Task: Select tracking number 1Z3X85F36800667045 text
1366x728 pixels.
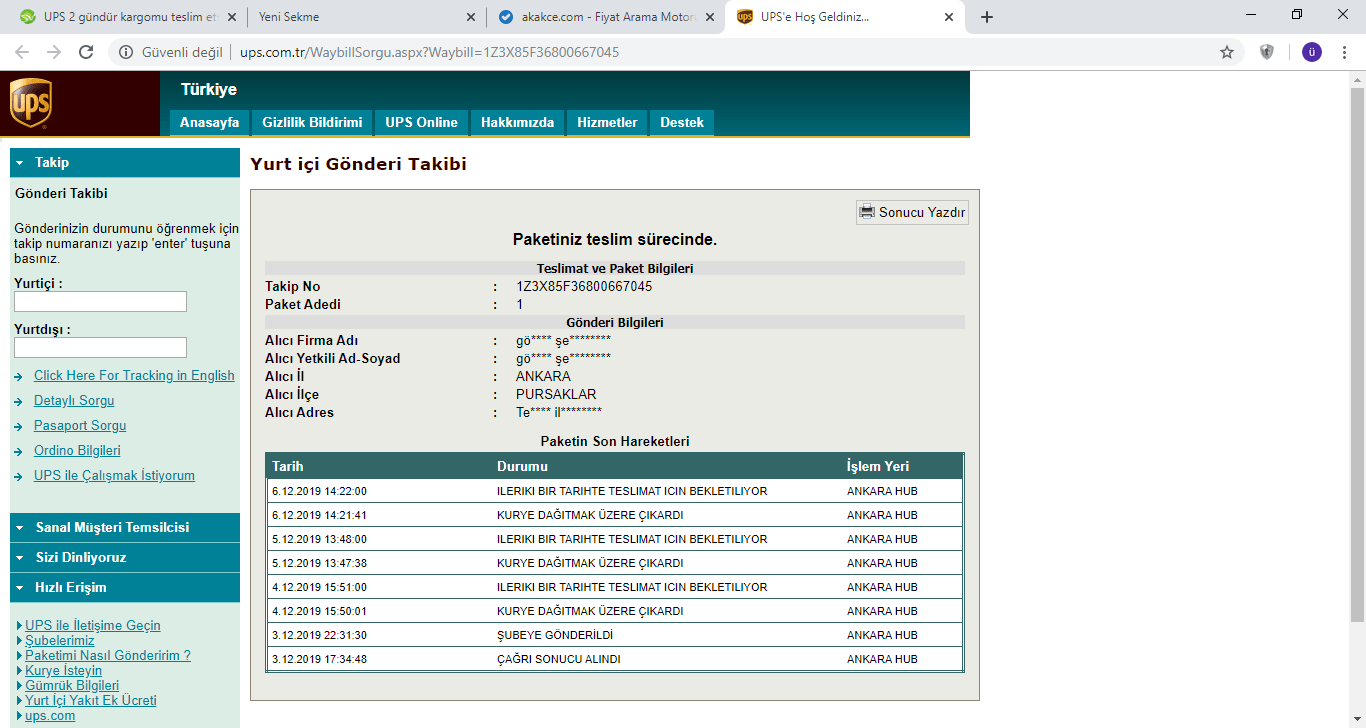Action: 584,286
